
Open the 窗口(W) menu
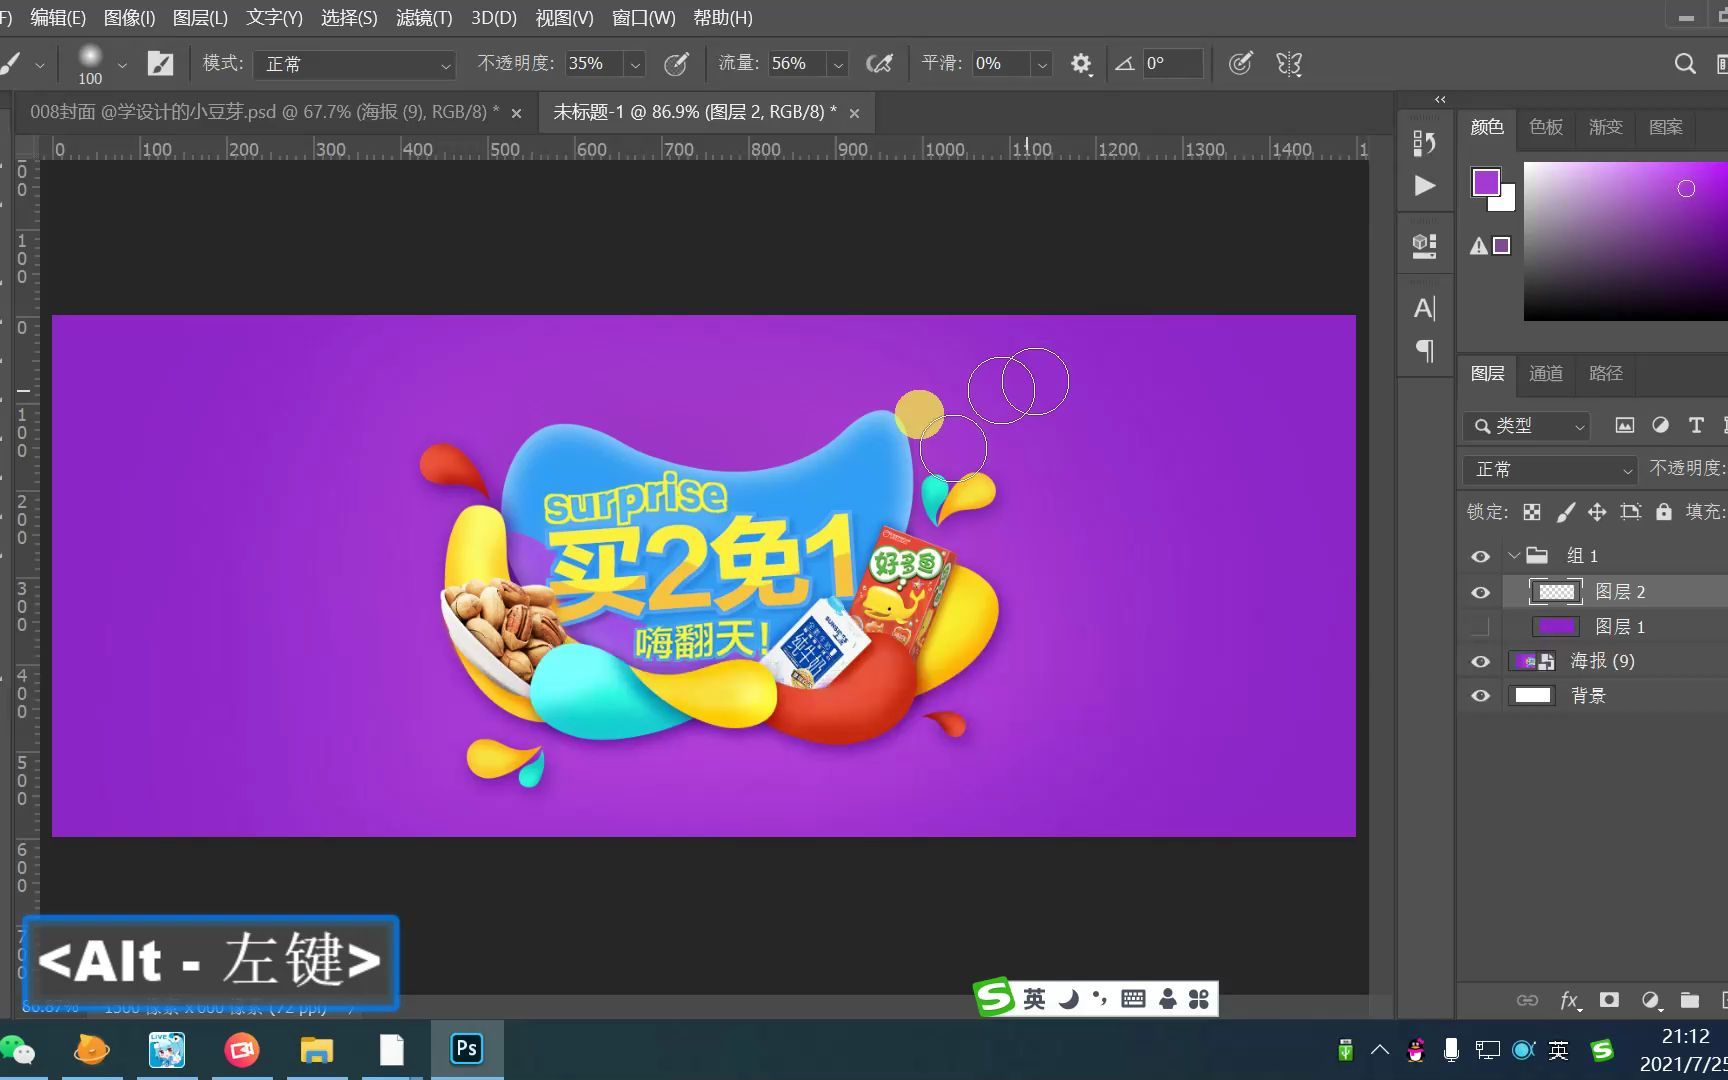[x=643, y=18]
